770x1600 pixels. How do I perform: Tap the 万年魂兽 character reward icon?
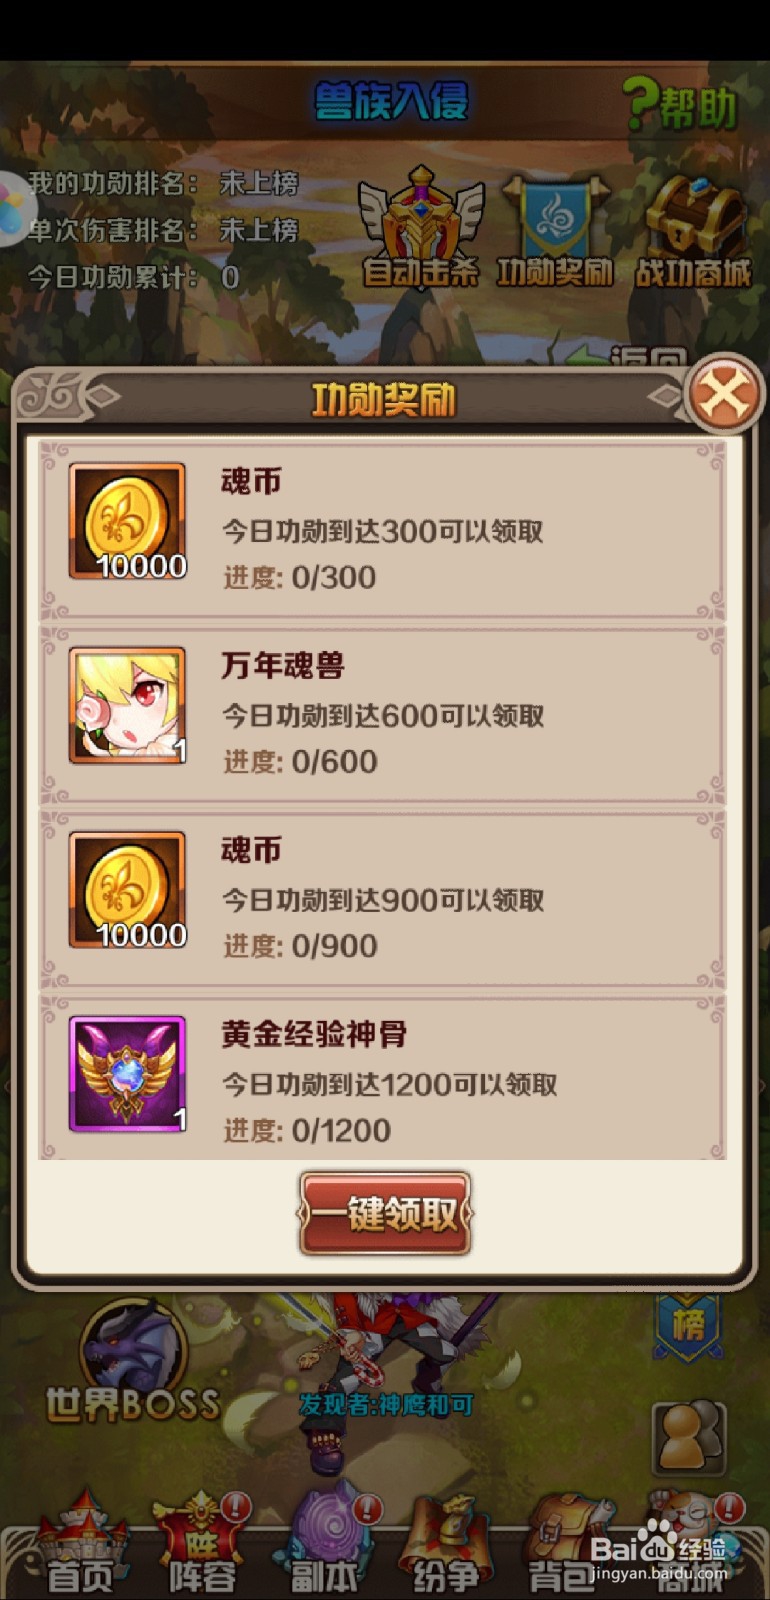128,705
